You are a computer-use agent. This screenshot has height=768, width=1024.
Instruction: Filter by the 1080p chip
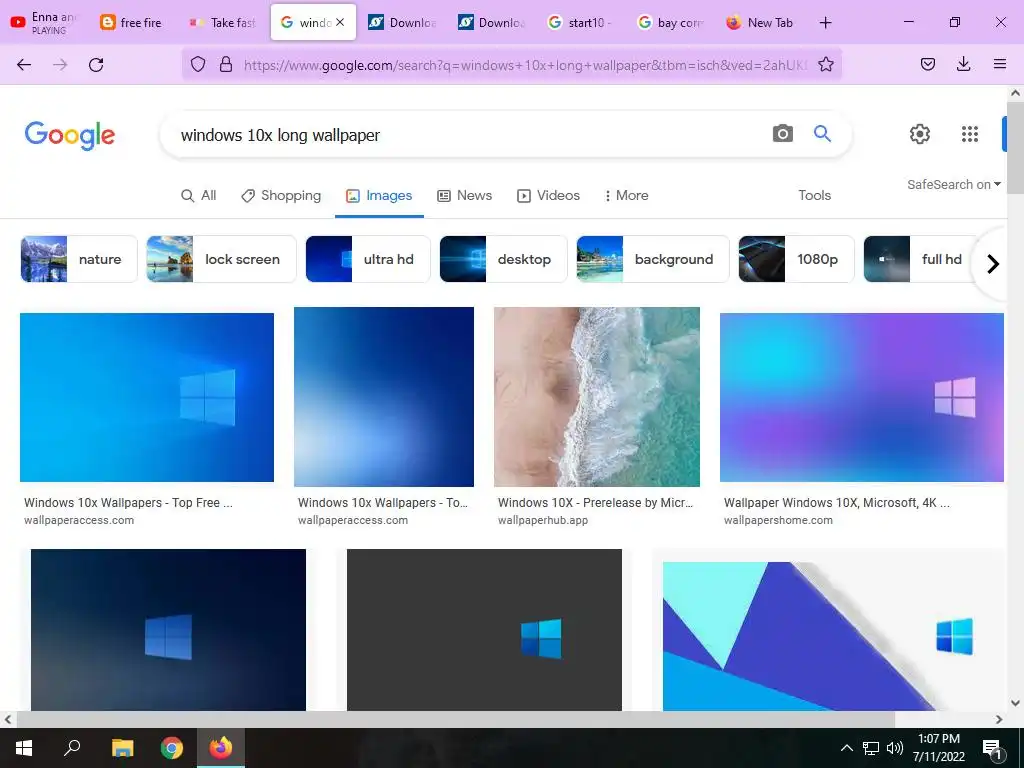[796, 259]
